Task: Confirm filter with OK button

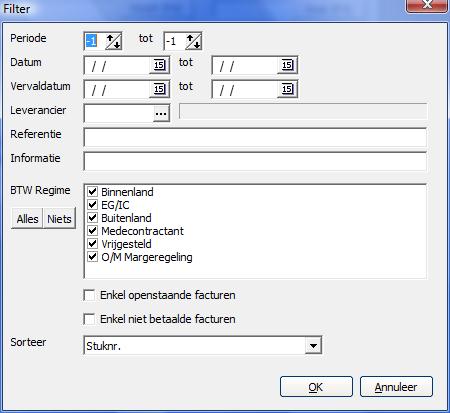Action: point(316,387)
